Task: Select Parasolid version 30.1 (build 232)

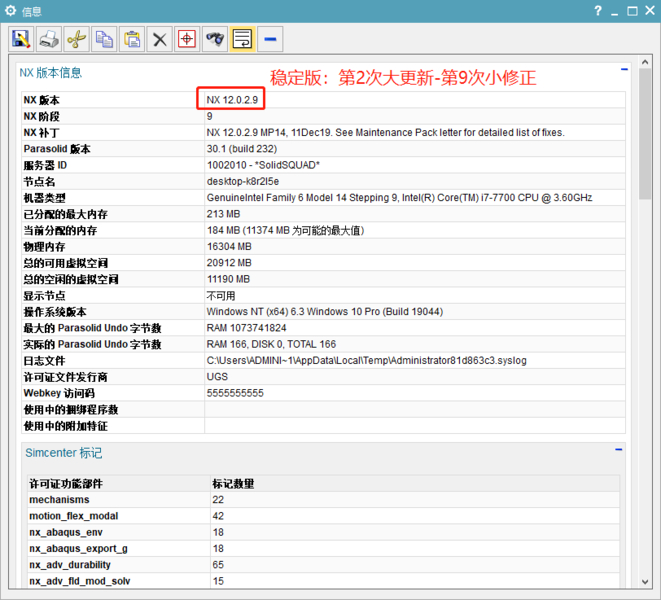Action: pyautogui.click(x=242, y=149)
